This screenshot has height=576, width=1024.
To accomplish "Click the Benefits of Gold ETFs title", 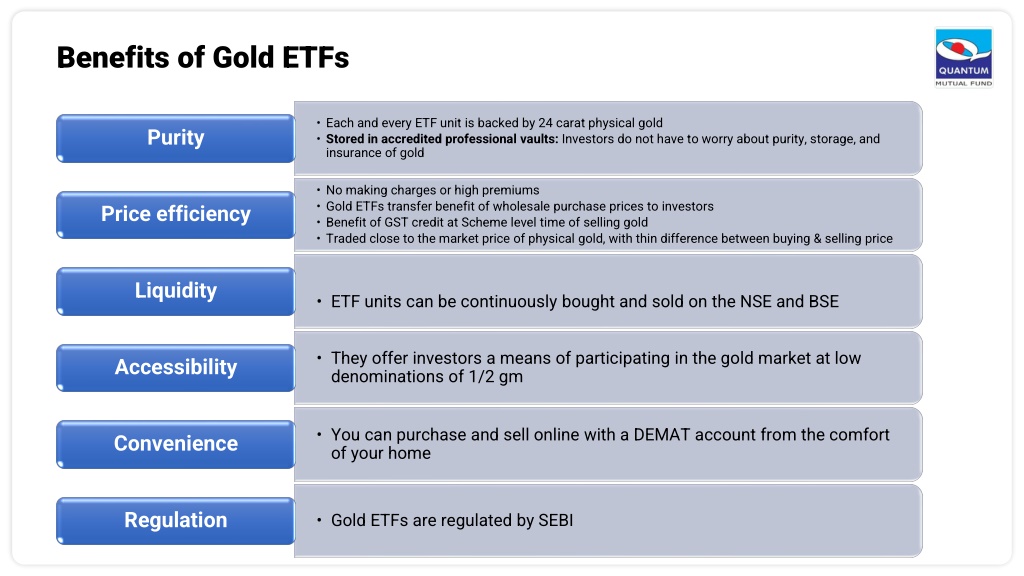I will pos(202,57).
